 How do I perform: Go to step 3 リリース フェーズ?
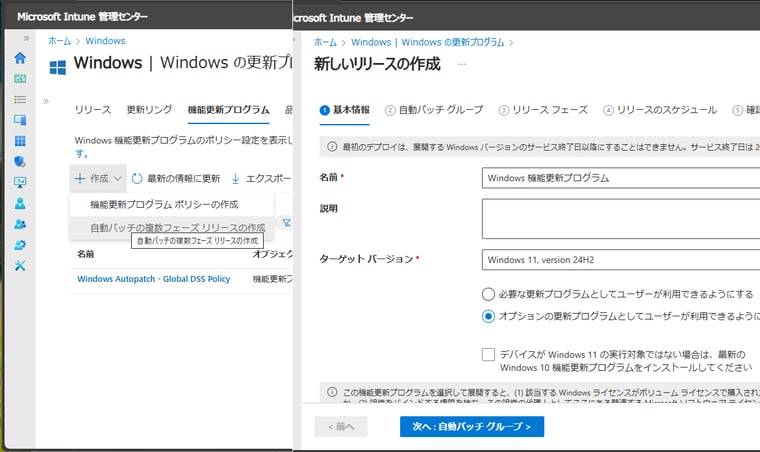[x=543, y=110]
